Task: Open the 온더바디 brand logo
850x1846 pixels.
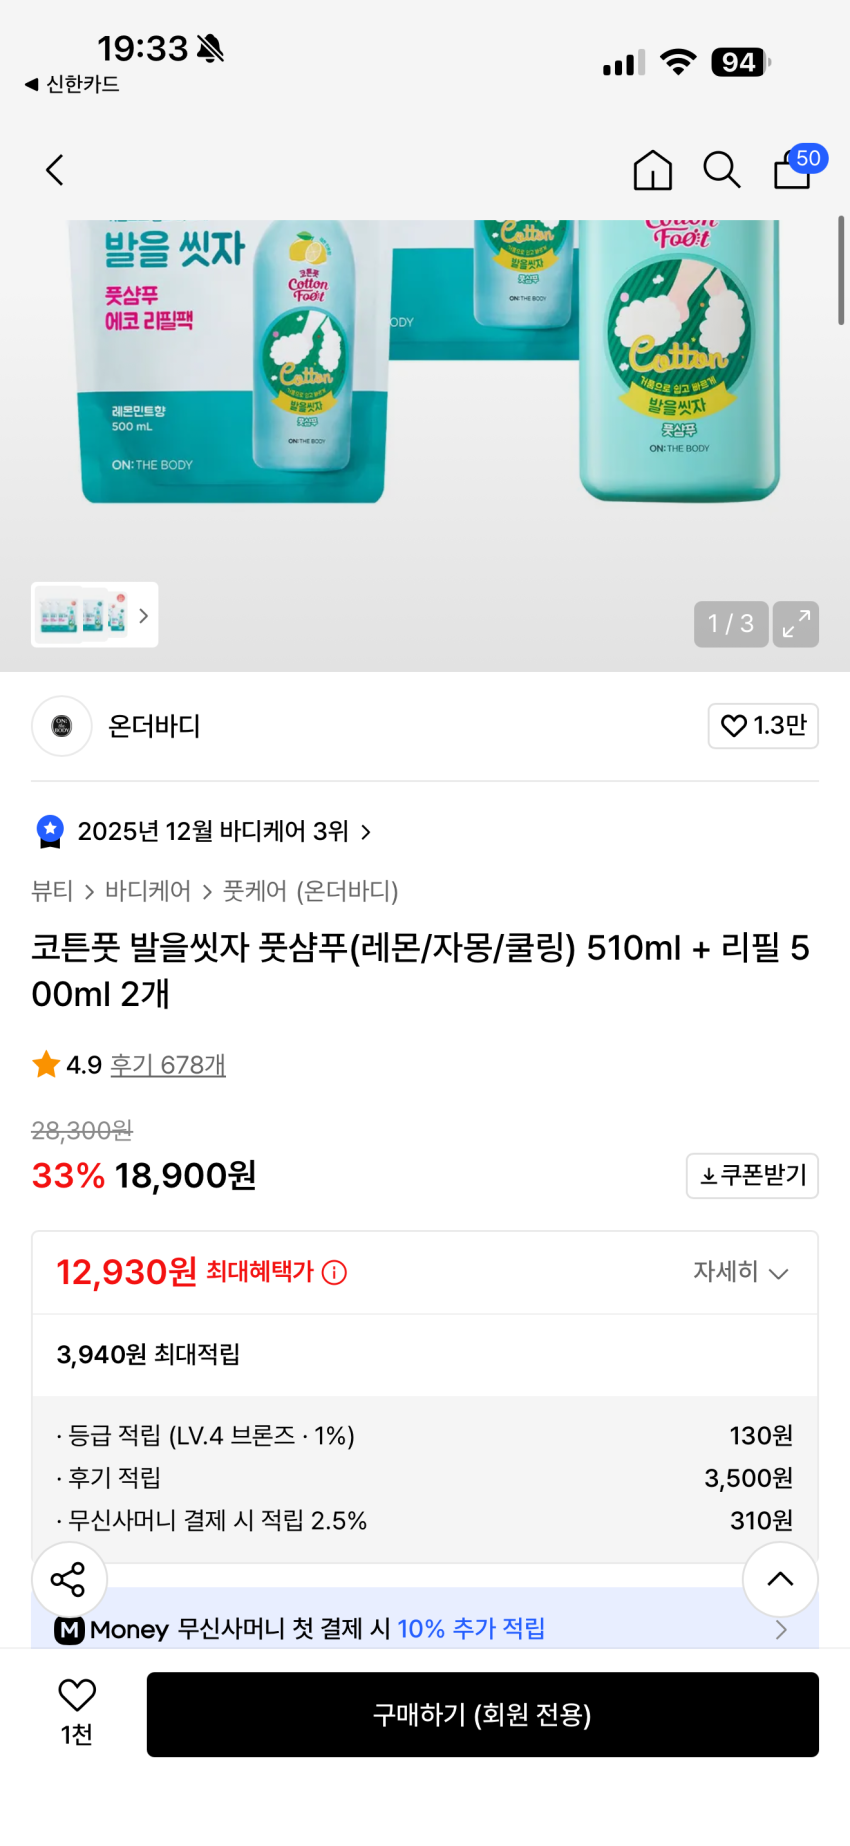Action: coord(62,726)
